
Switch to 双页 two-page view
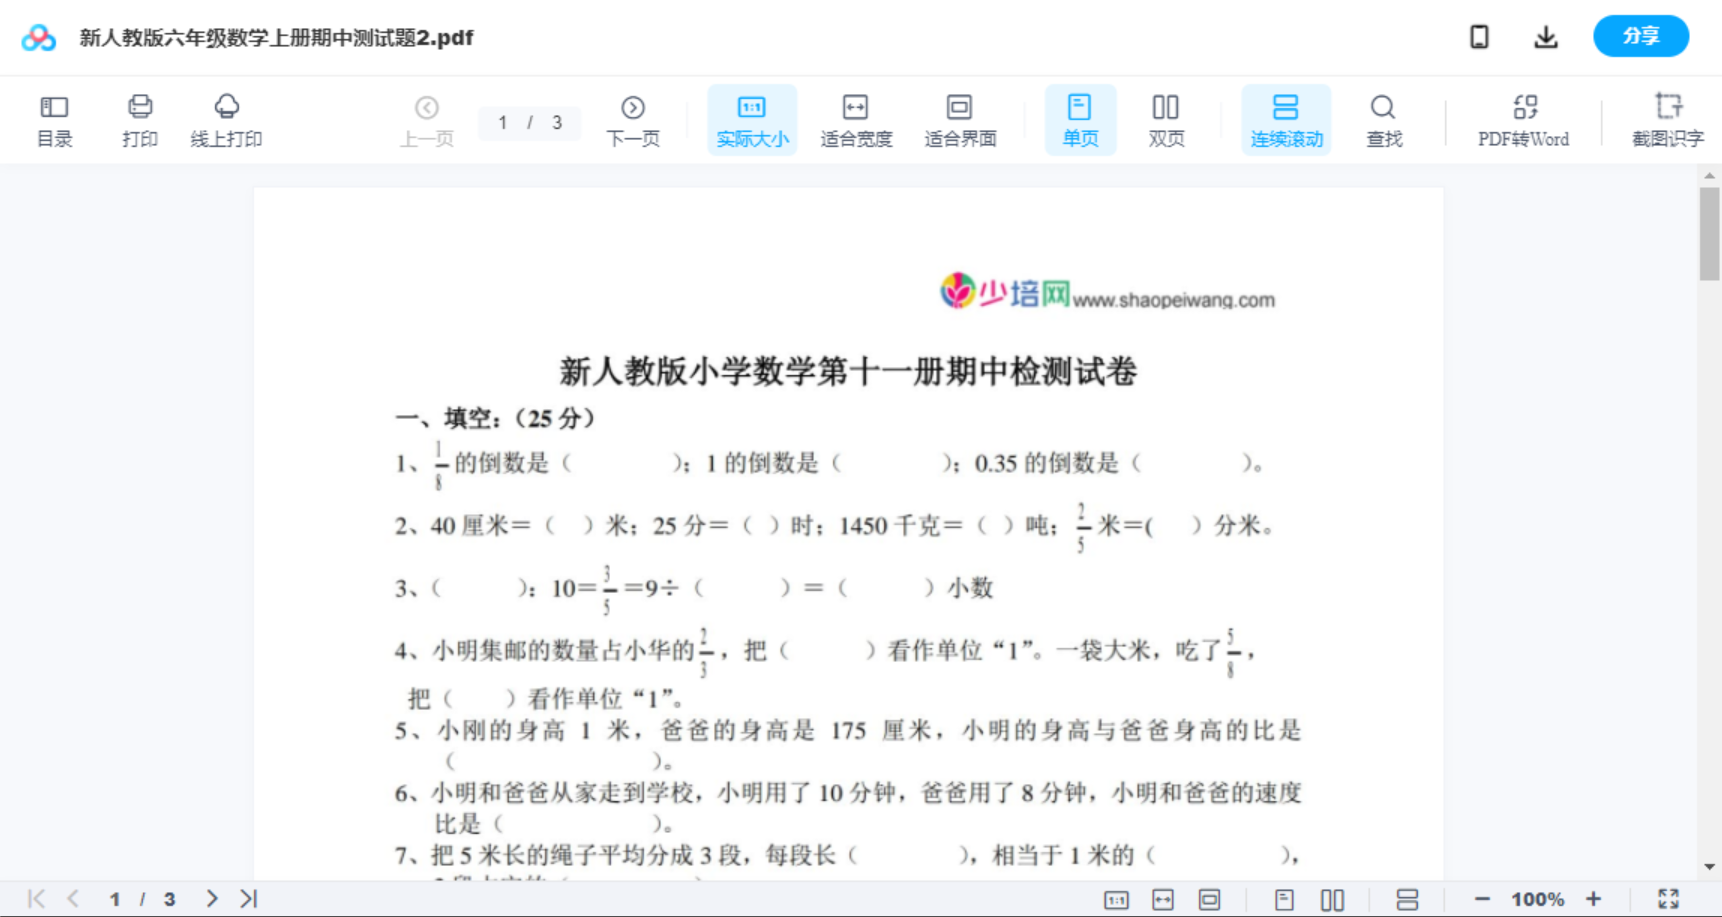pos(1166,118)
